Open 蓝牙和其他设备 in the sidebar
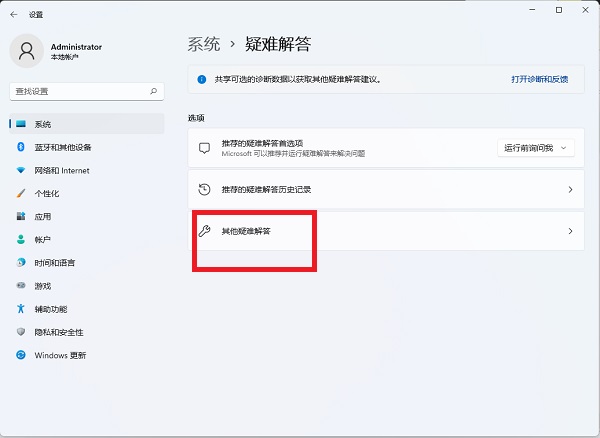The width and height of the screenshot is (600, 438). pos(62,147)
